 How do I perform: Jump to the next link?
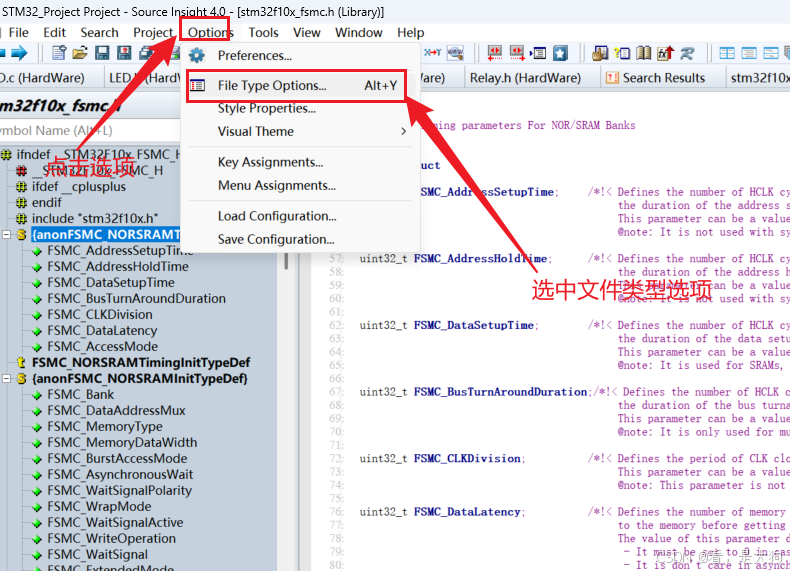pos(517,53)
